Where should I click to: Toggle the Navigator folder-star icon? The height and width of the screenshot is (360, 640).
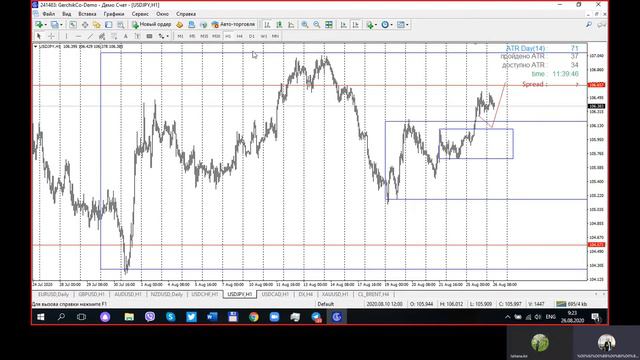97,25
